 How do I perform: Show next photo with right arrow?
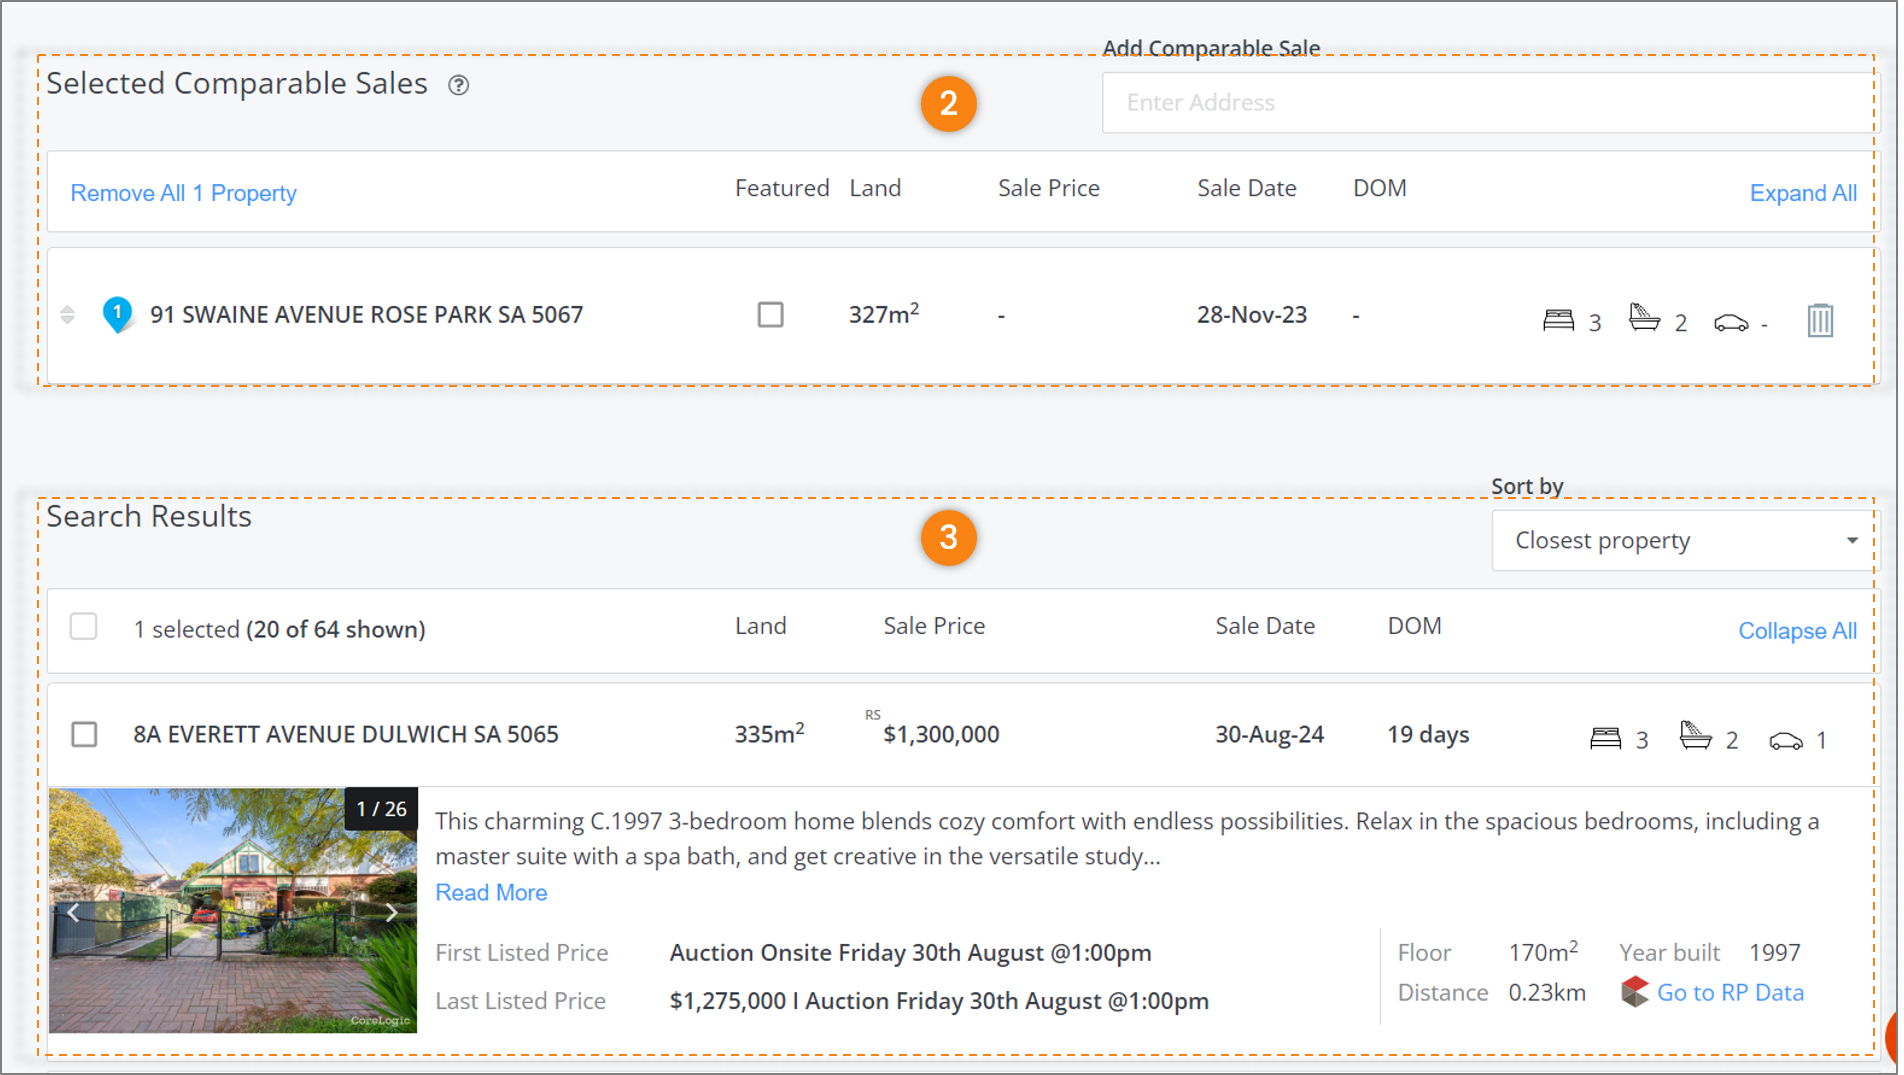[392, 912]
